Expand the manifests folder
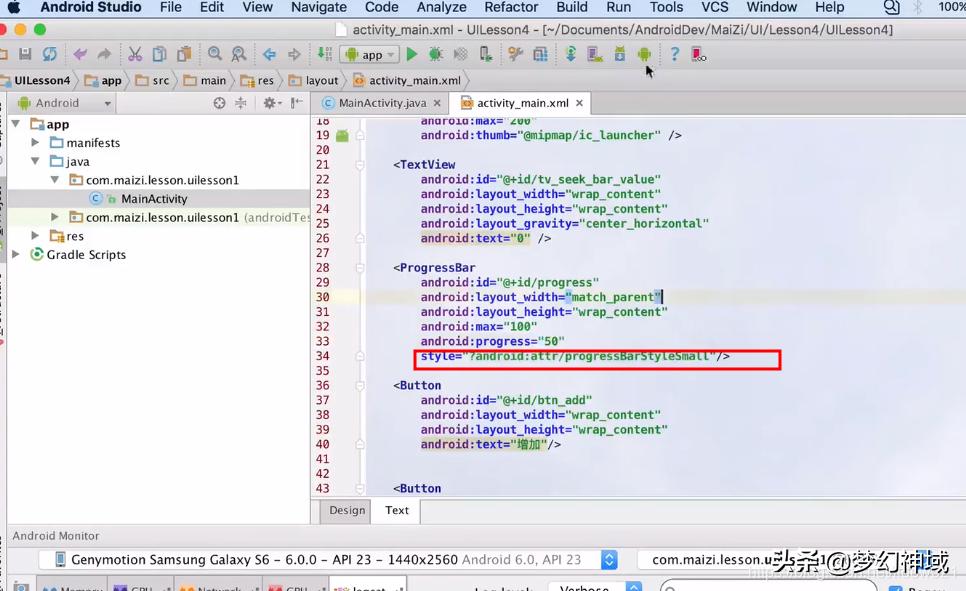The width and height of the screenshot is (966, 591). pos(35,143)
